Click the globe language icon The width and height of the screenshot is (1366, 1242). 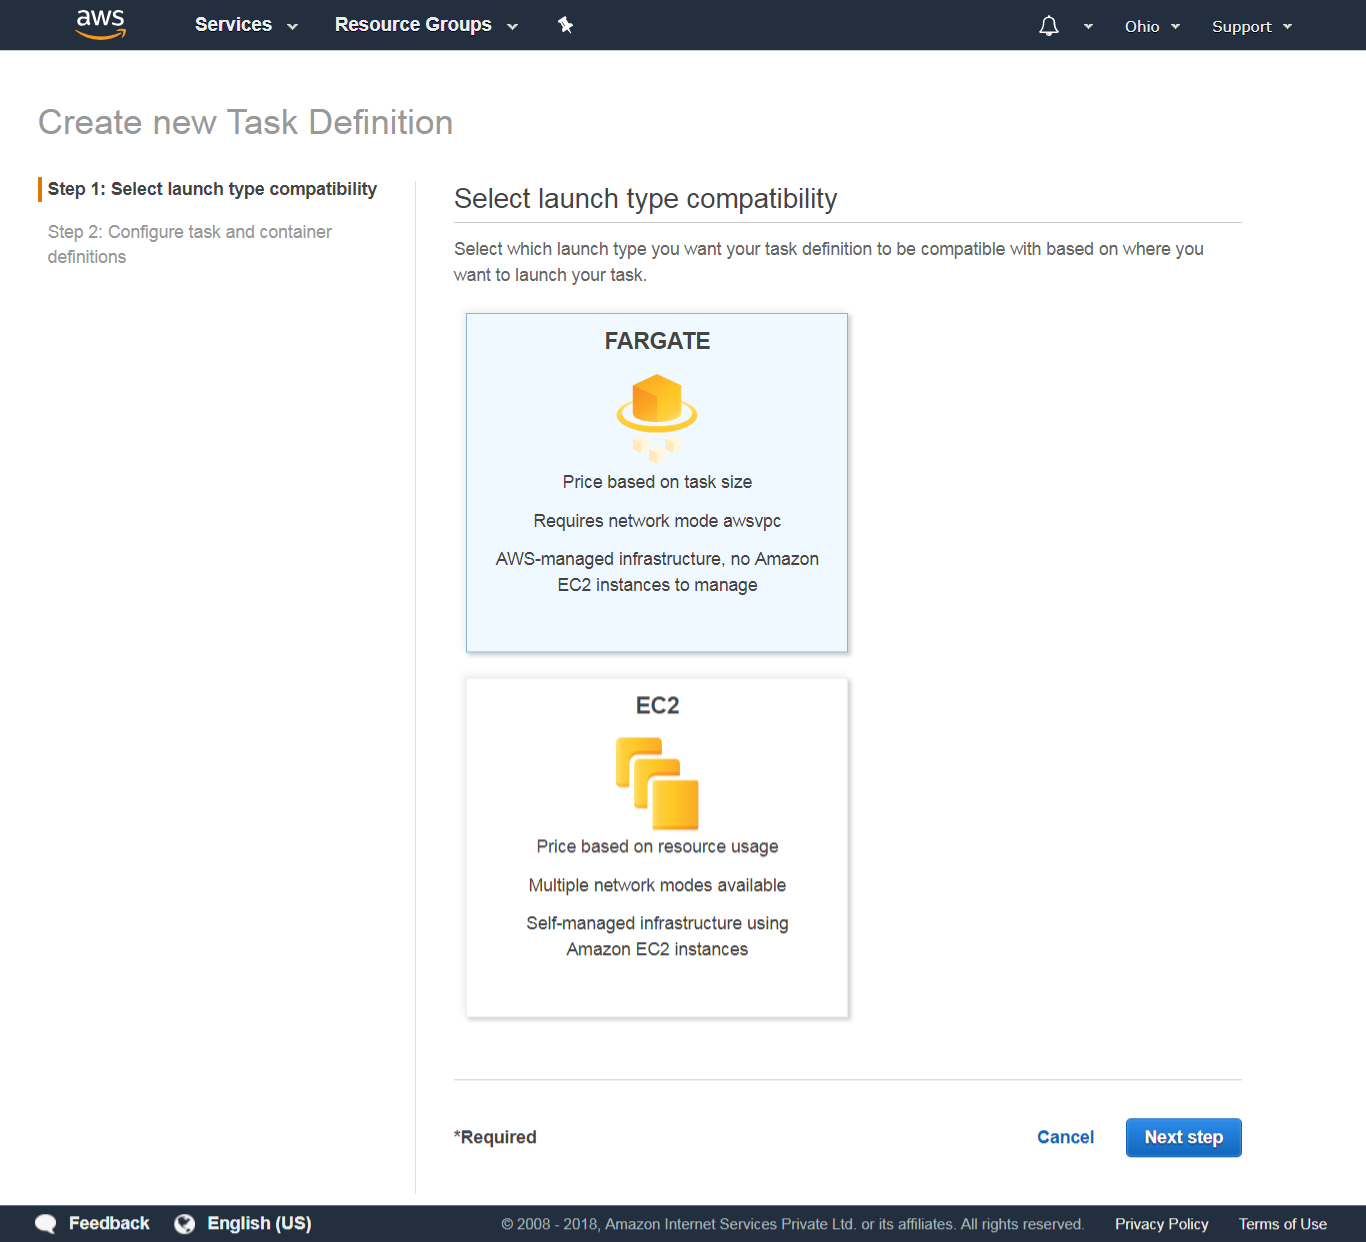click(185, 1223)
